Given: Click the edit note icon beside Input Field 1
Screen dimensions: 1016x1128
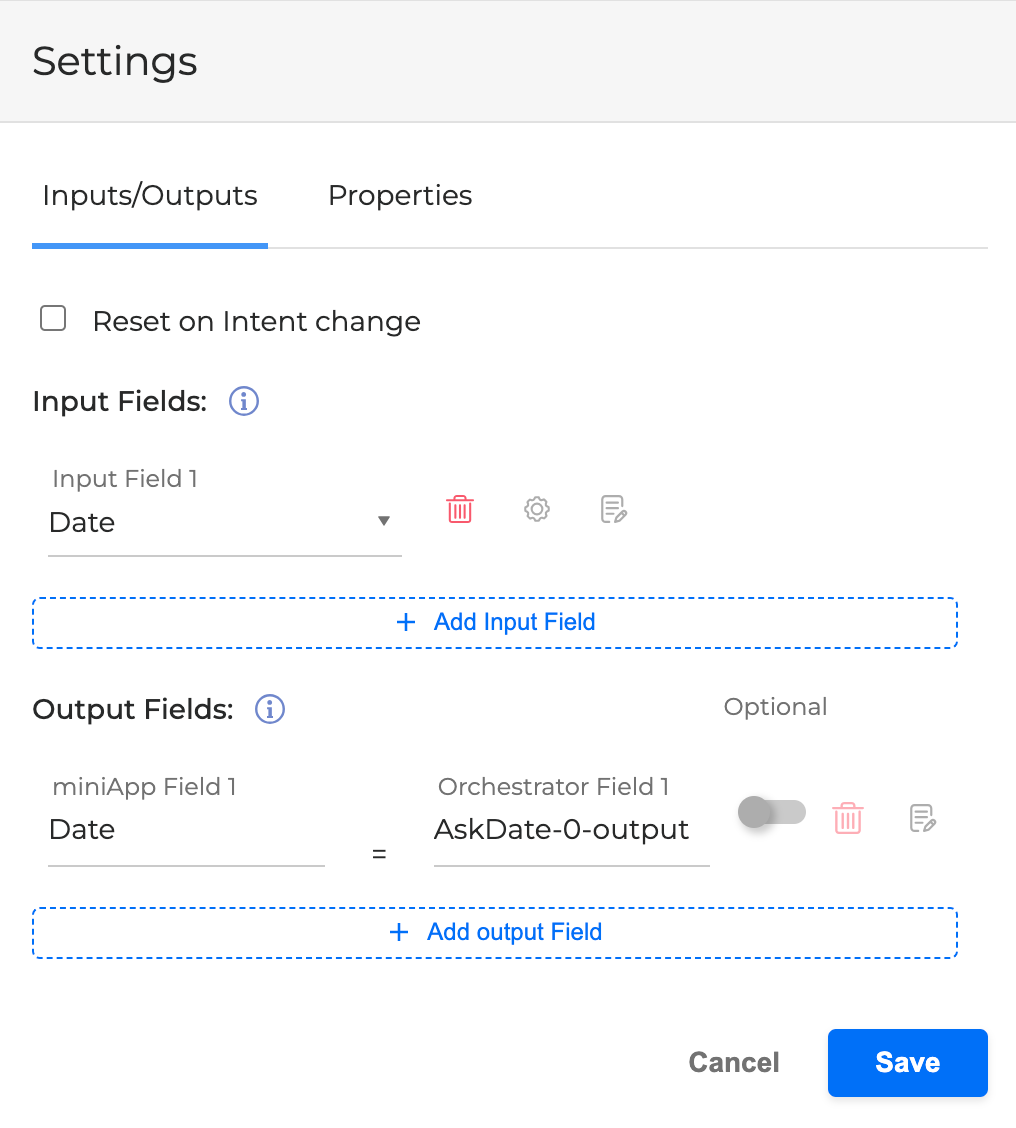Looking at the screenshot, I should click(613, 509).
